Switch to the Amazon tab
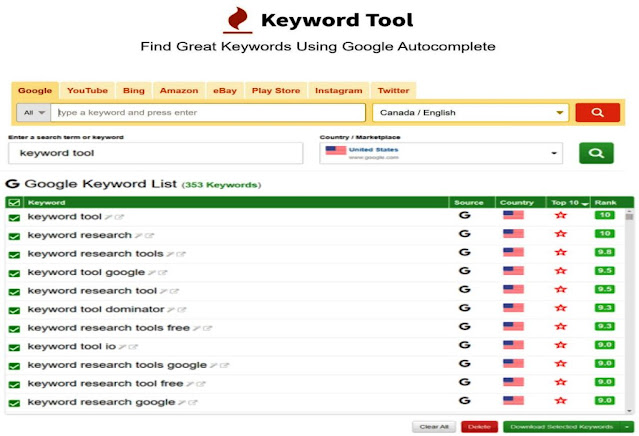639x436 pixels. [x=179, y=90]
